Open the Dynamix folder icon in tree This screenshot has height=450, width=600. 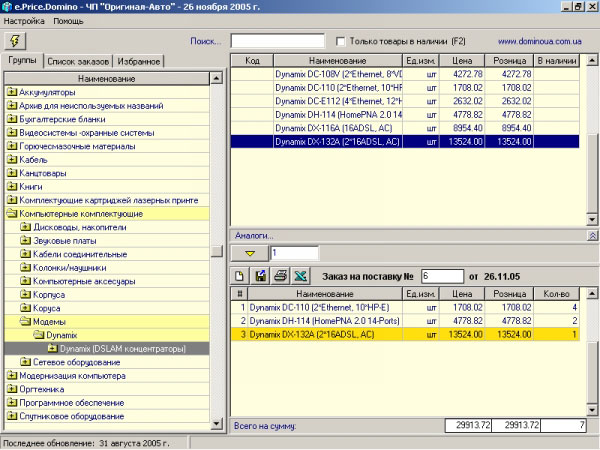[x=38, y=335]
